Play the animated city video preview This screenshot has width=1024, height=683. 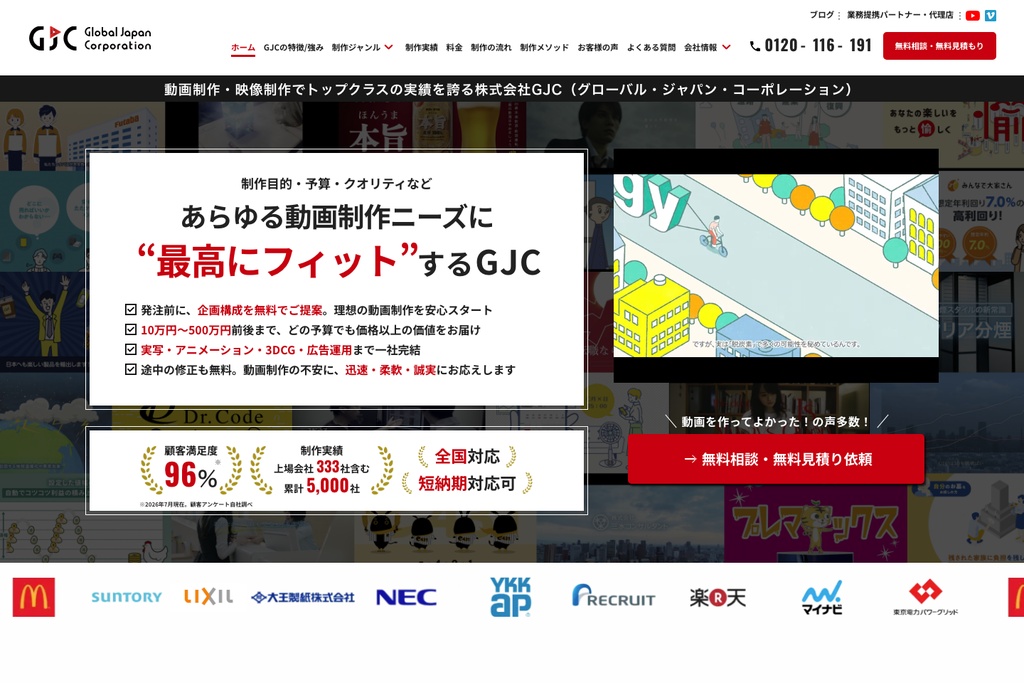[776, 265]
